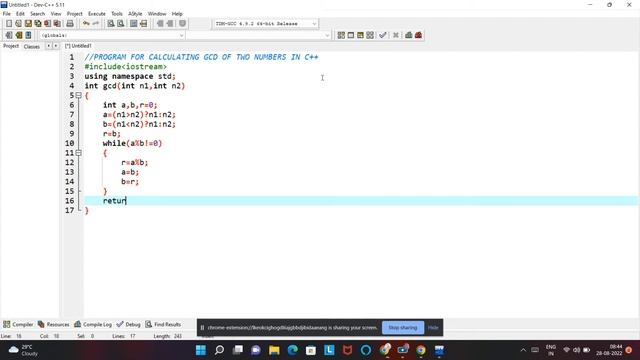Image resolution: width=640 pixels, height=360 pixels.
Task: Select the [*] Untitled1 editor tab
Action: 78,46
